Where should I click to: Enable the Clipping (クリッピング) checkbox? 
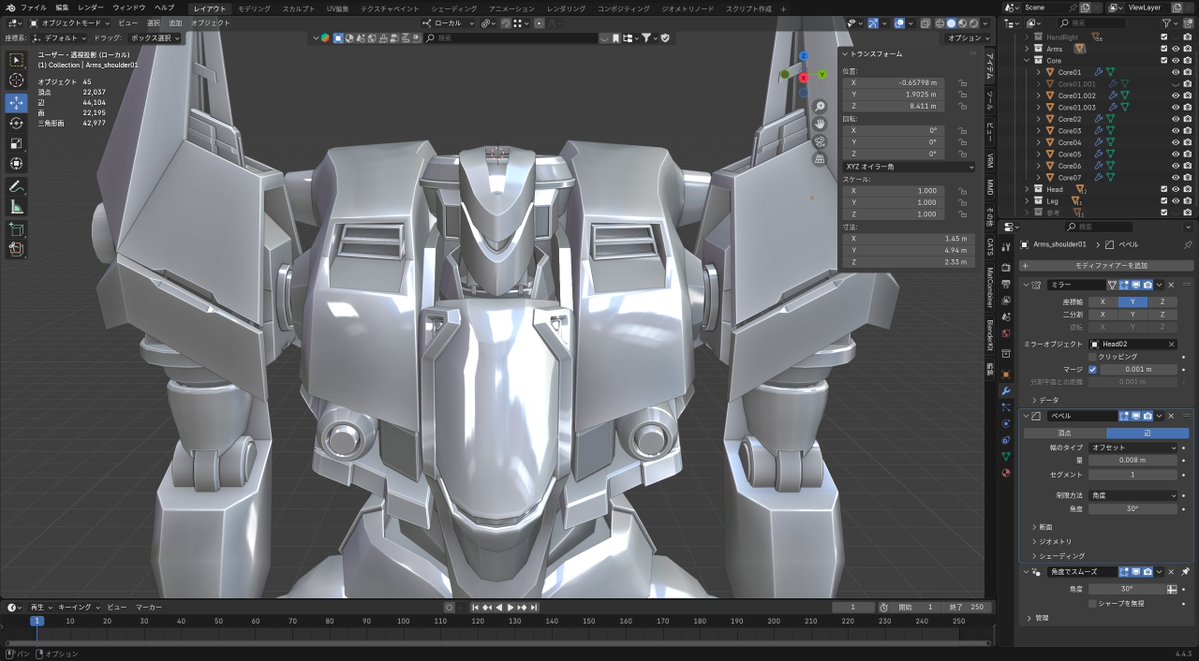pos(1092,357)
